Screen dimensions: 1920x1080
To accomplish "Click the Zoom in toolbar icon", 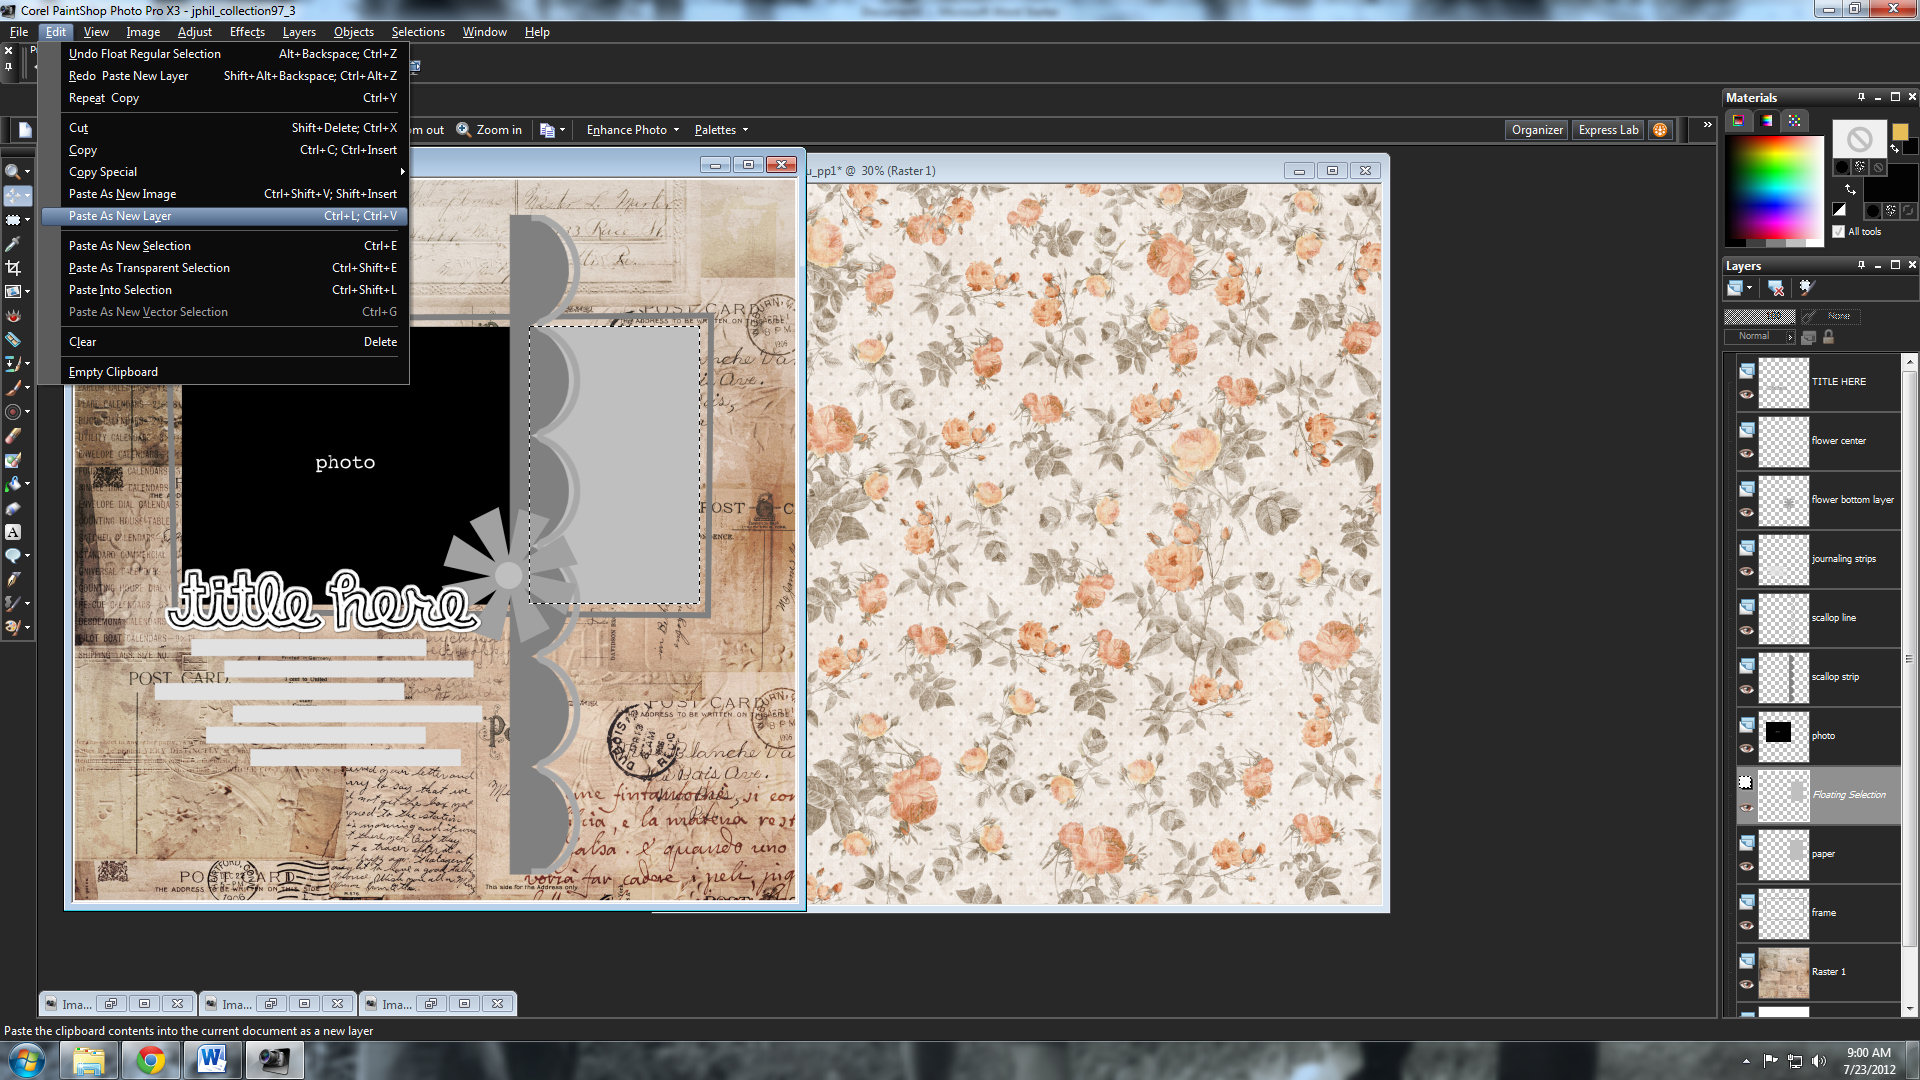I will [x=464, y=129].
